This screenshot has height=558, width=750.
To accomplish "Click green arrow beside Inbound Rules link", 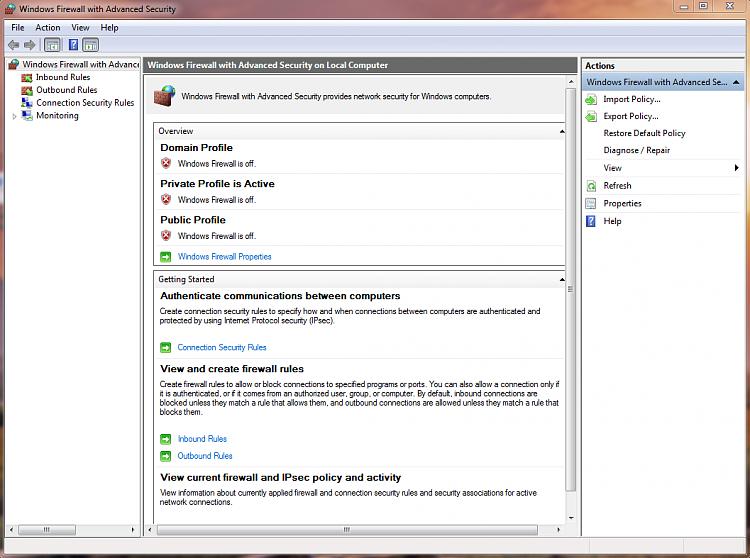I will click(165, 439).
